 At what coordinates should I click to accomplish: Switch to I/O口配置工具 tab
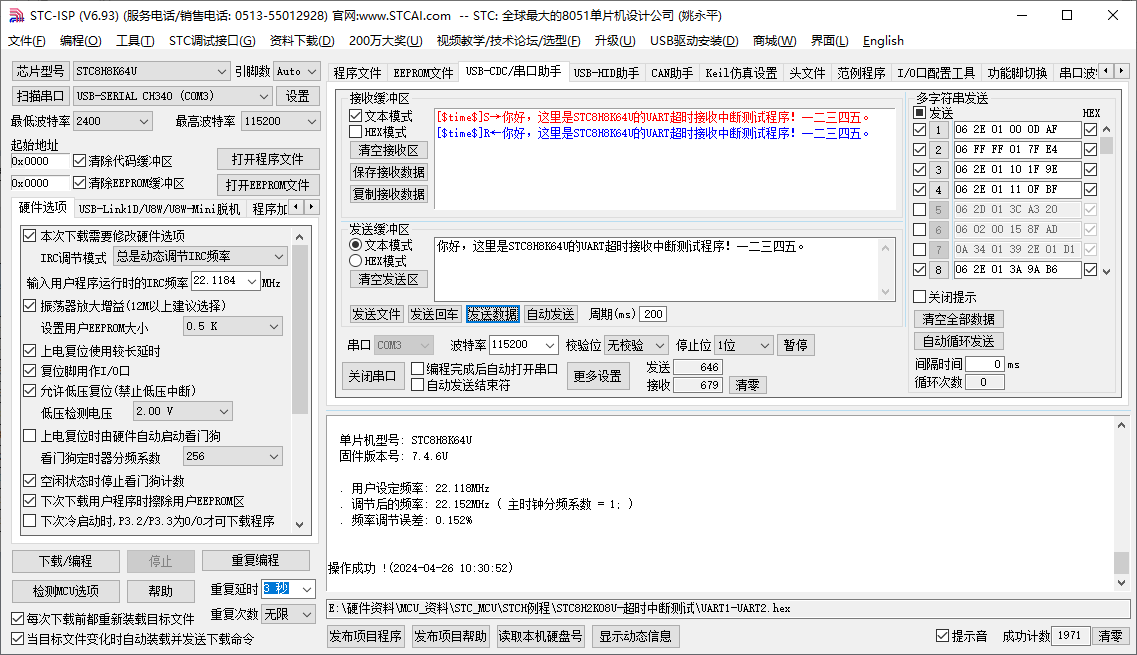[936, 73]
